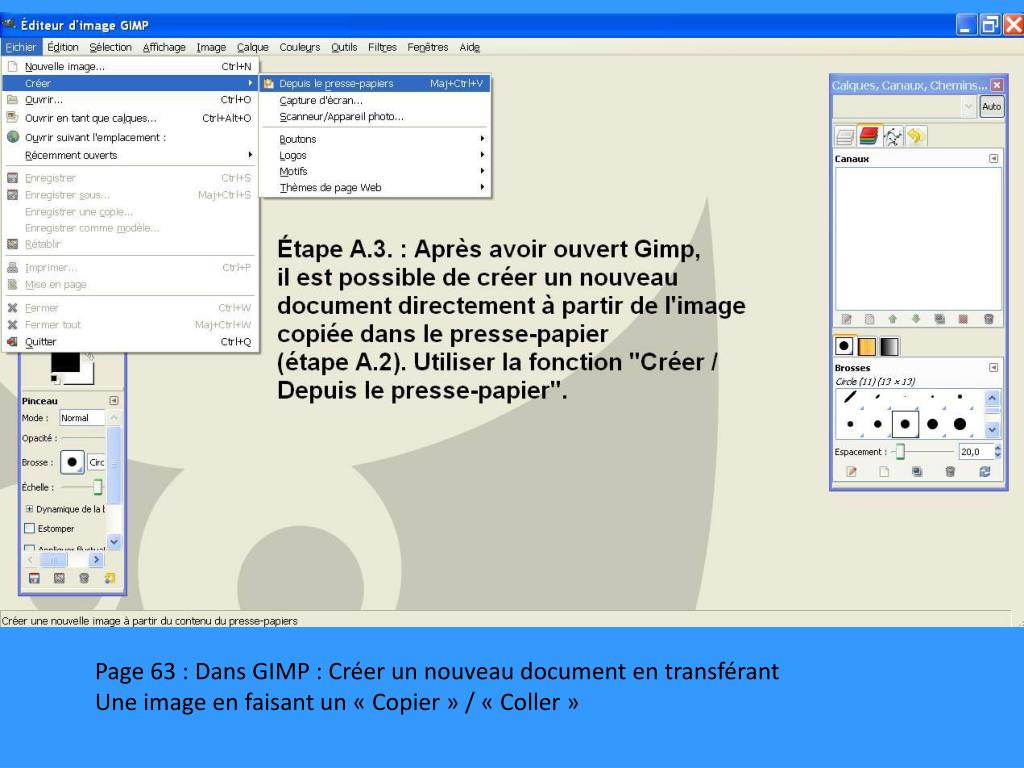Image resolution: width=1024 pixels, height=768 pixels.
Task: Open the Canaux panel menu arrow
Action: click(x=993, y=159)
